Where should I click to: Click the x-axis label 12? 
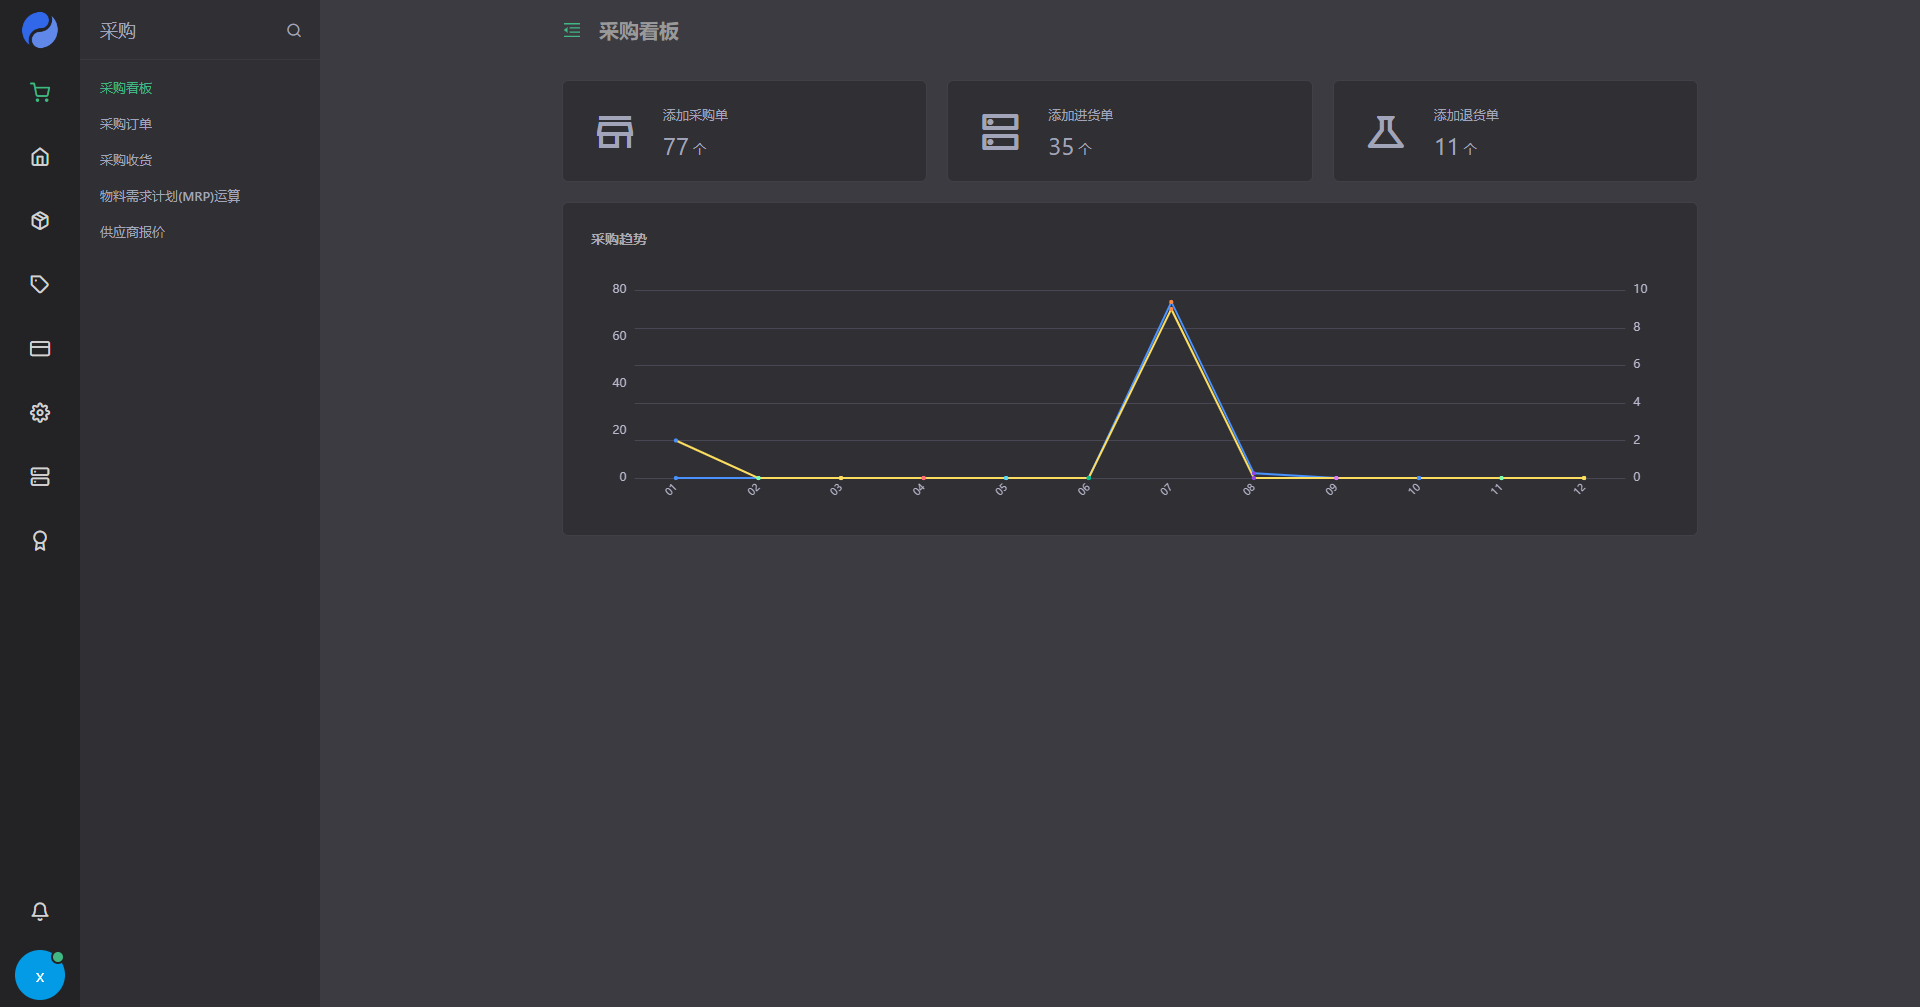point(1580,489)
